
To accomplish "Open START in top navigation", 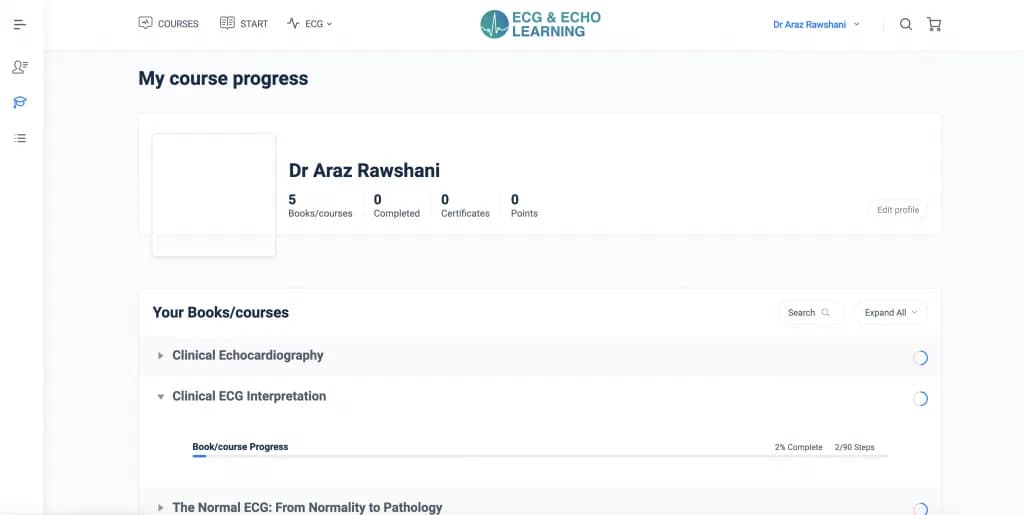I will (244, 23).
